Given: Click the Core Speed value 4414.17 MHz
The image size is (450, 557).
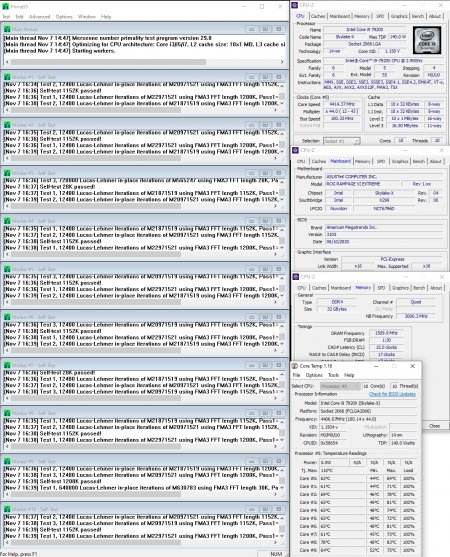Looking at the screenshot, I should click(342, 104).
